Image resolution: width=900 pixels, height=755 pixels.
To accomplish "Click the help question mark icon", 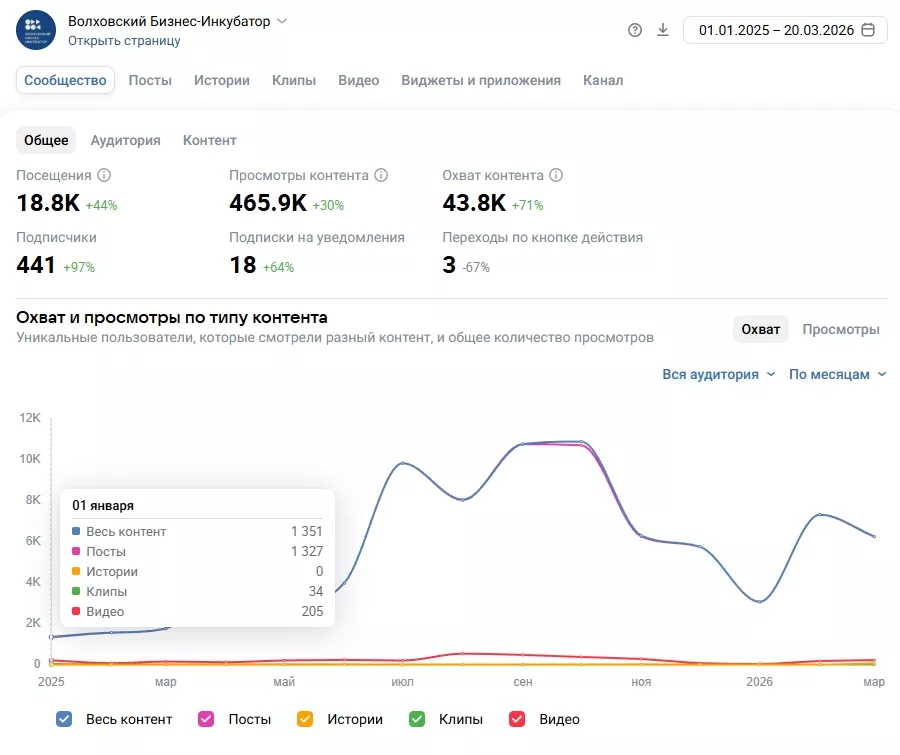I will 634,30.
